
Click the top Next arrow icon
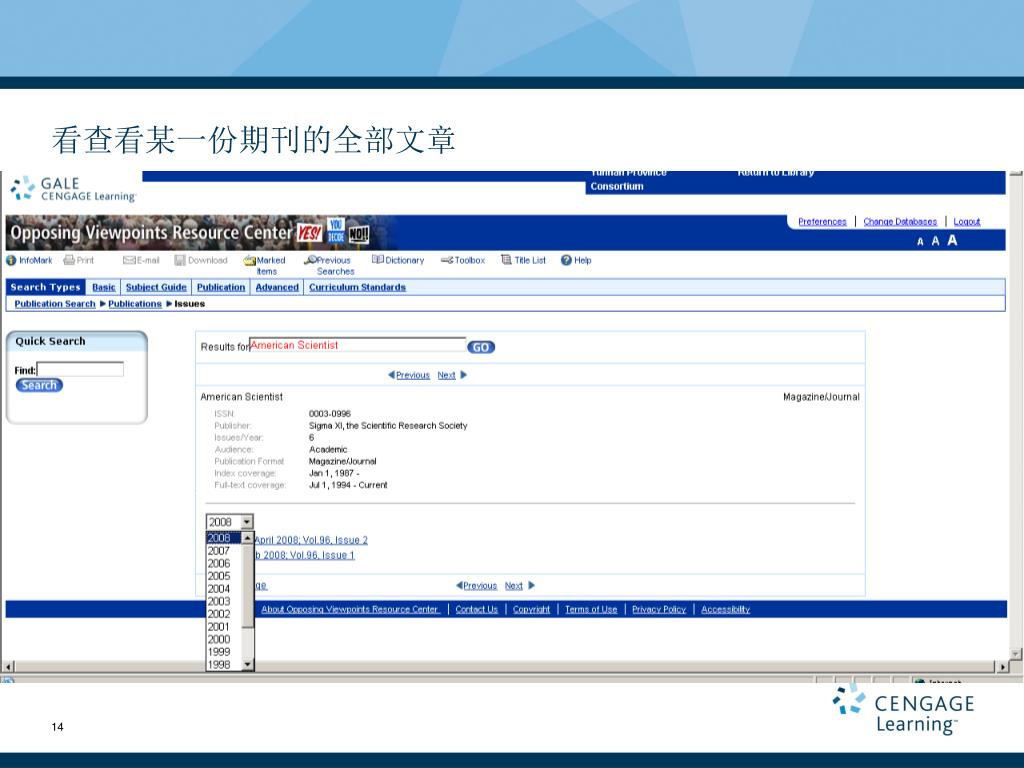pyautogui.click(x=464, y=375)
